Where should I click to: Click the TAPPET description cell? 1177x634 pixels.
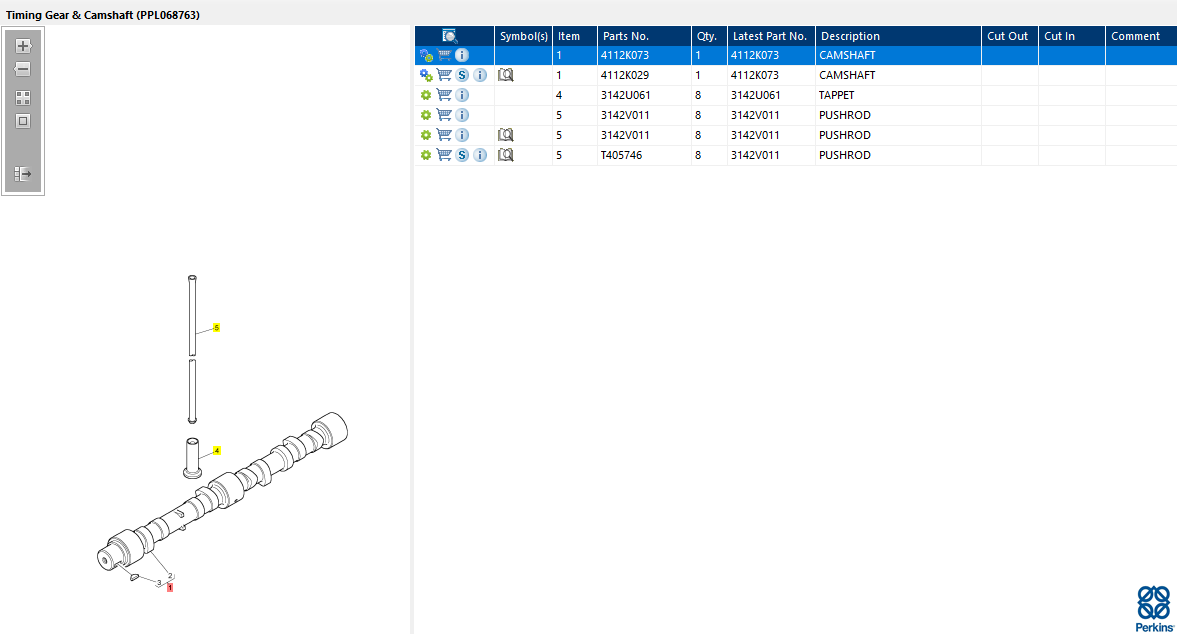click(899, 95)
